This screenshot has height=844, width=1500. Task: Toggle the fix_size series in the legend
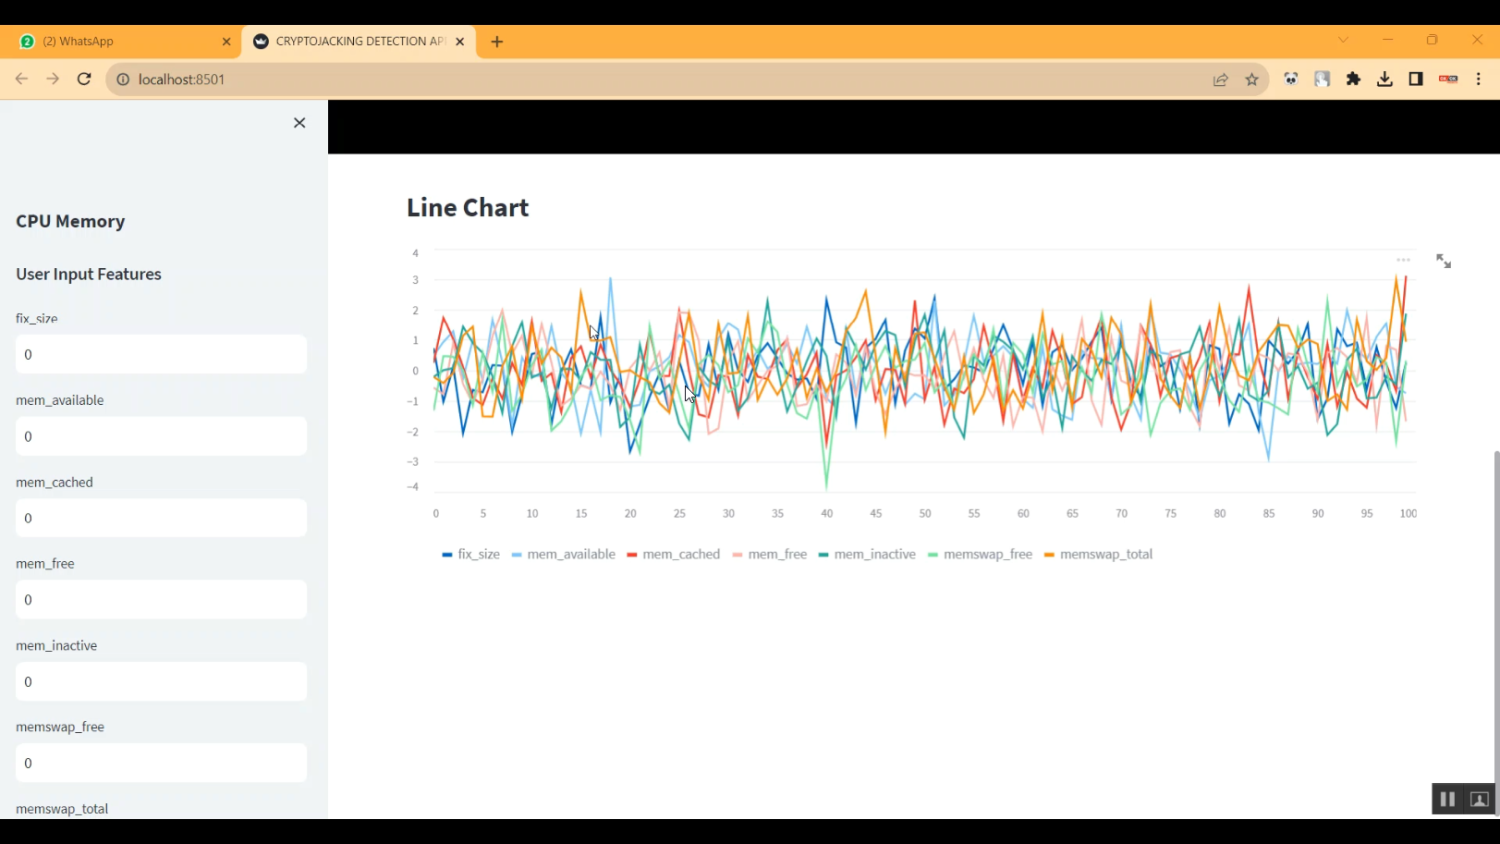click(x=471, y=554)
